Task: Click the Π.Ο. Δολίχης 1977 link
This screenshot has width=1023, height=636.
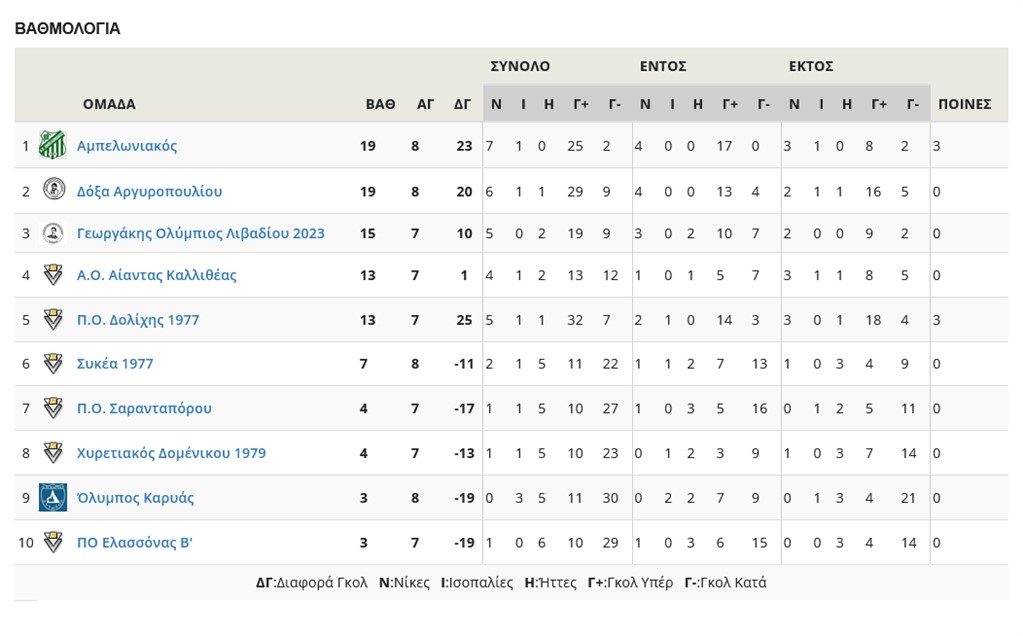Action: point(138,320)
